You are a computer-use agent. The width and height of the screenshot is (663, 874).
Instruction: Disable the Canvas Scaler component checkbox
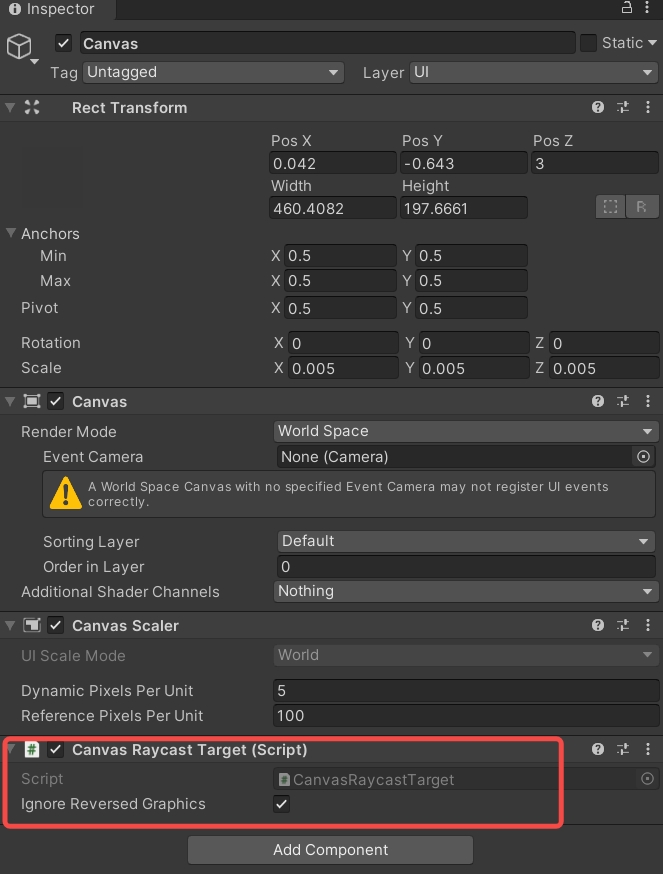[x=56, y=625]
